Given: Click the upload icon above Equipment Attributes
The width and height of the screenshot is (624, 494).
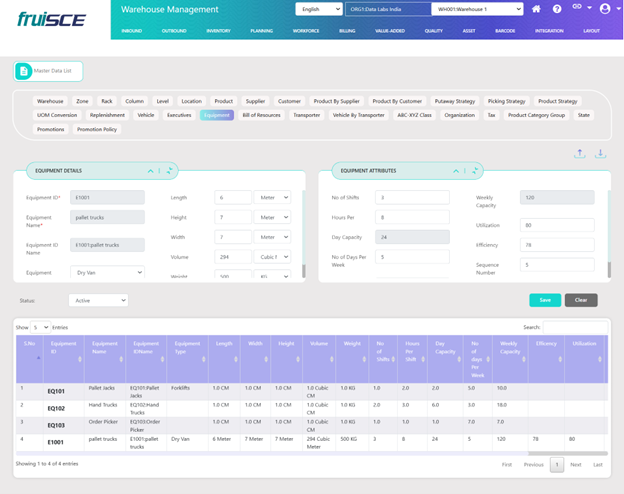Looking at the screenshot, I should 580,154.
